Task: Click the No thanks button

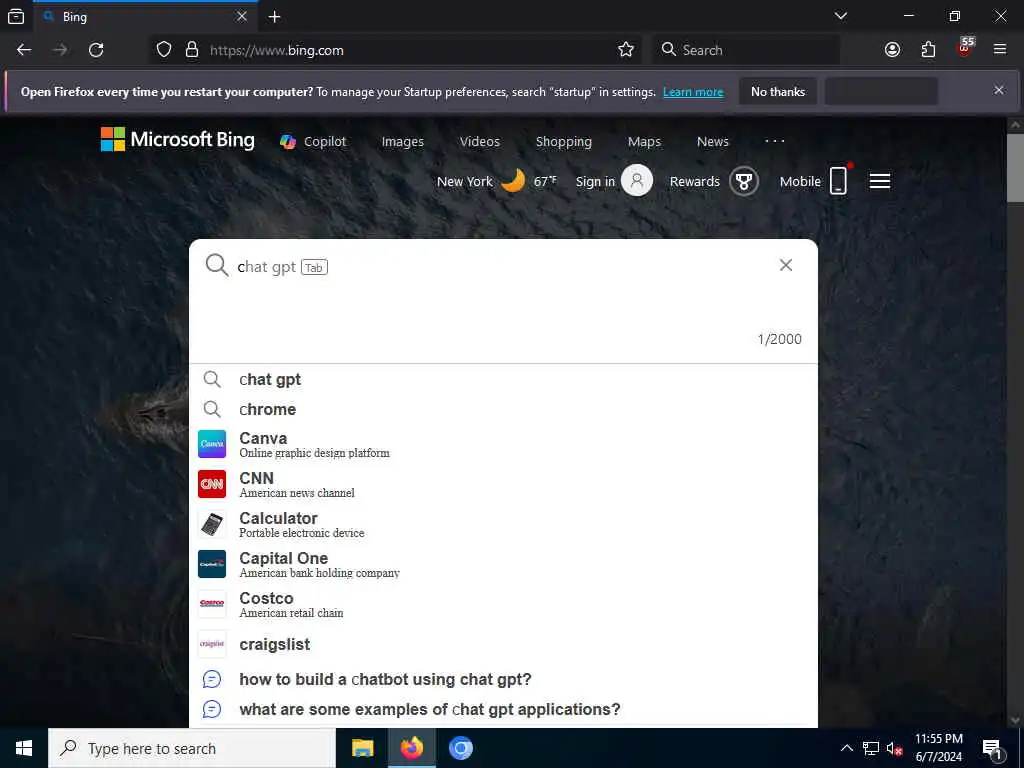Action: pos(778,91)
